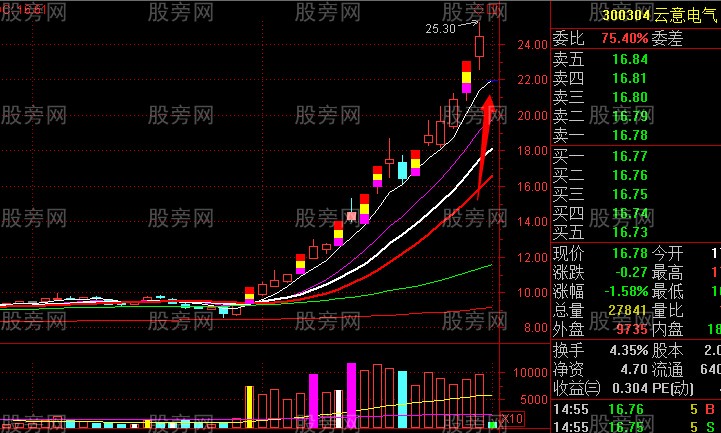Screen dimensions: 721x433
Task: Click the 卖五 row label
Action: coord(568,59)
